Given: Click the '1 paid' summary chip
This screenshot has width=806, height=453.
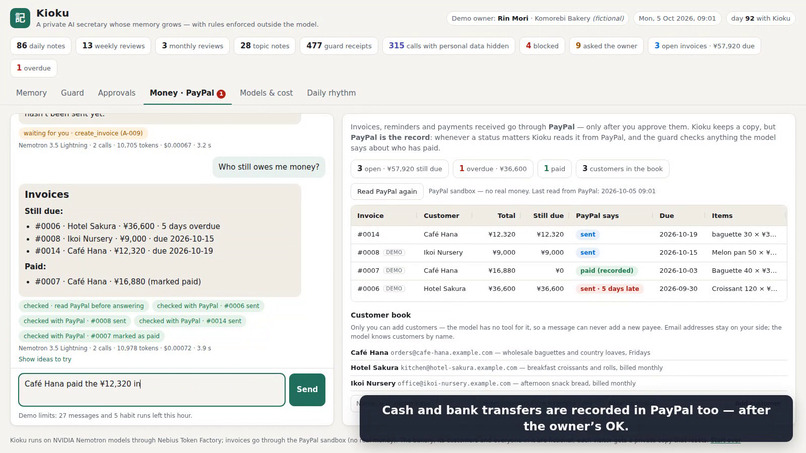Looking at the screenshot, I should tap(554, 169).
